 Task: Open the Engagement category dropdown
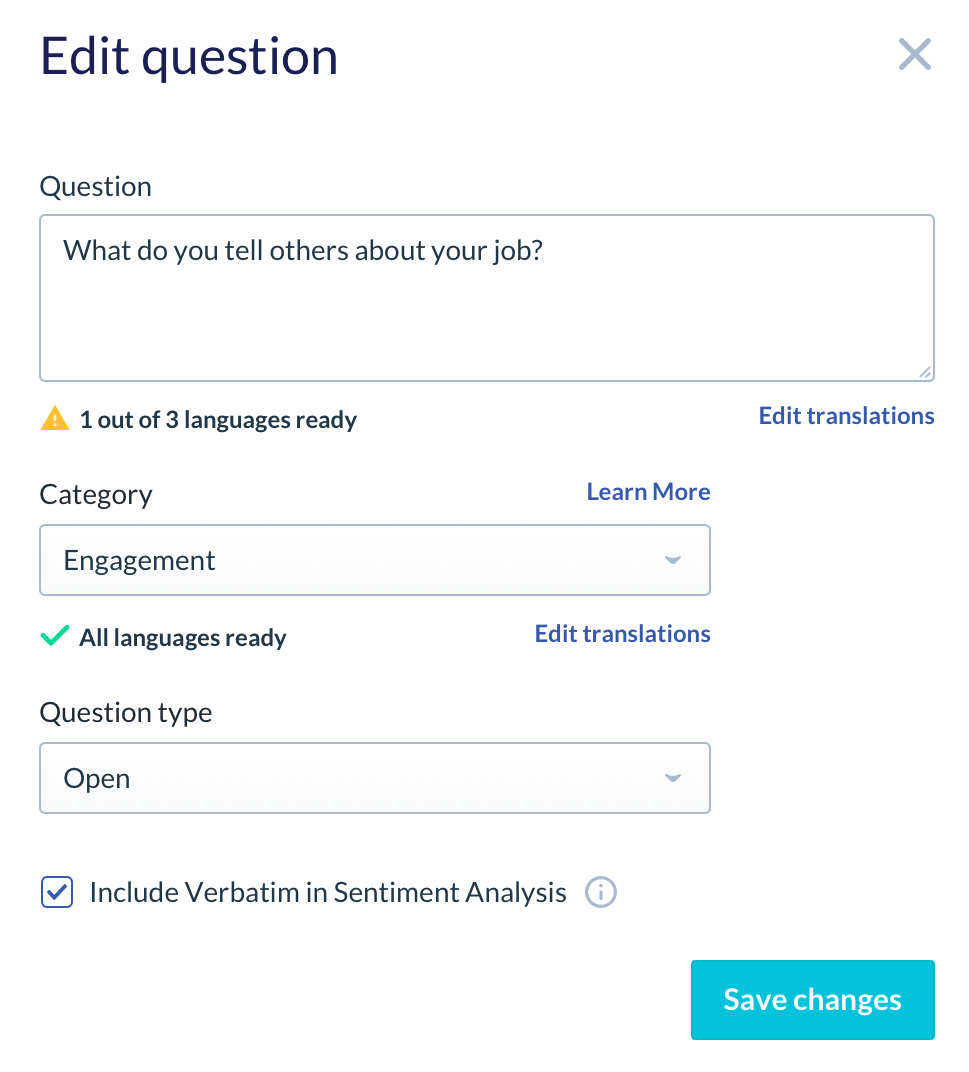tap(375, 561)
